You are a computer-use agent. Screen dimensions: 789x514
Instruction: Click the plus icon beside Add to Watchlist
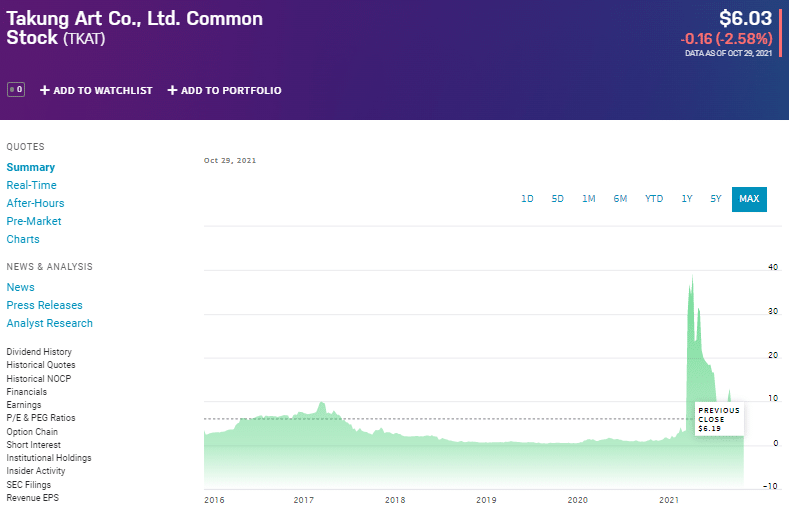click(44, 90)
